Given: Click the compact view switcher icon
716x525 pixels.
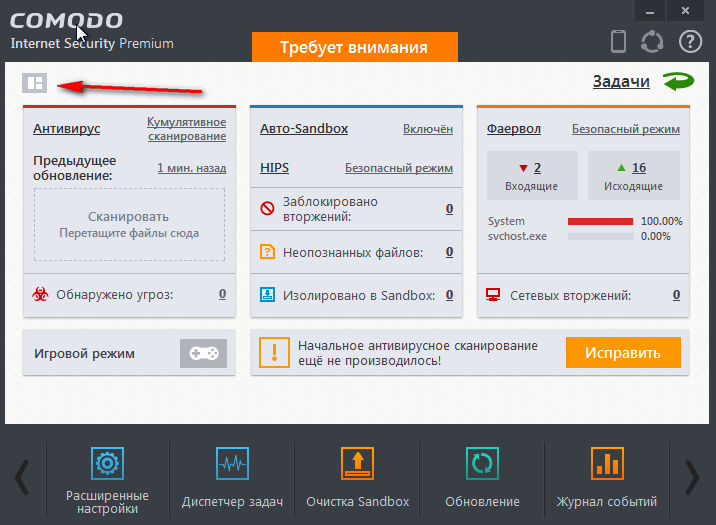Looking at the screenshot, I should pyautogui.click(x=34, y=83).
